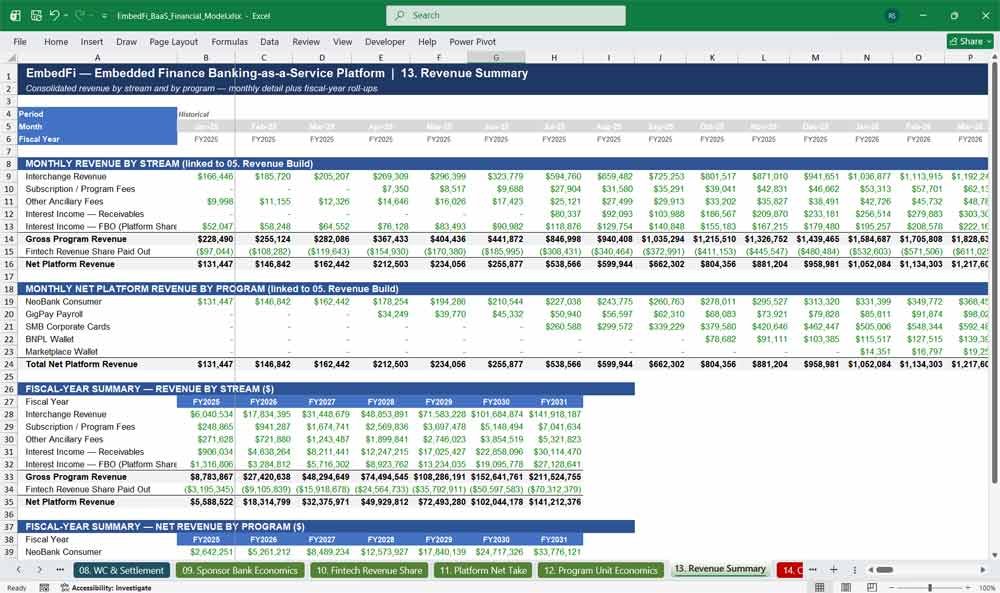Save the workbook with the Save icon
1000x593 pixels.
pos(36,15)
